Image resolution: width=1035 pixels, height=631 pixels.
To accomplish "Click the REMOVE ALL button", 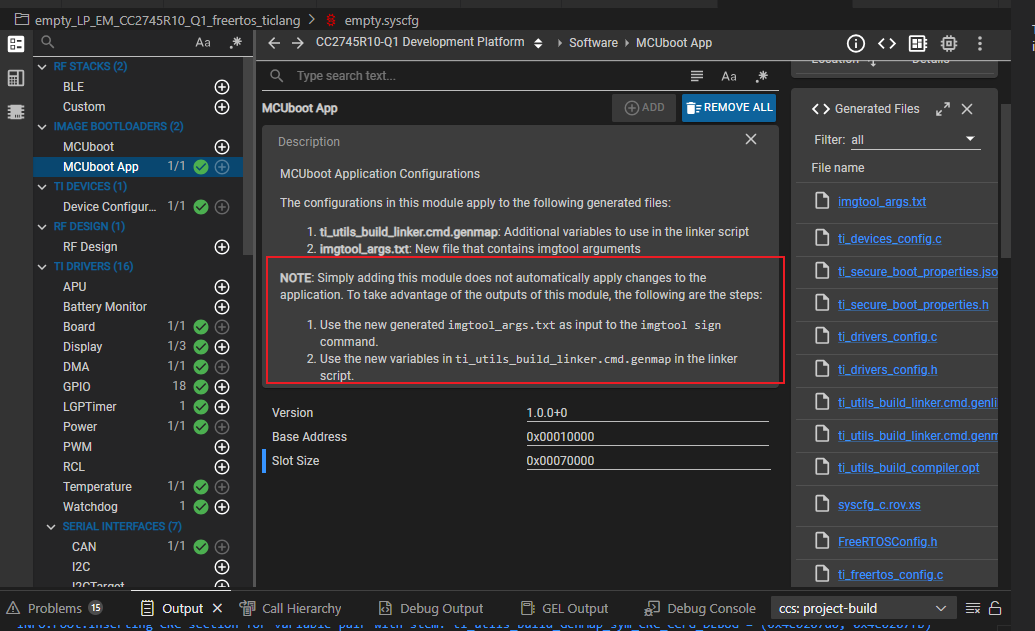I will [729, 108].
